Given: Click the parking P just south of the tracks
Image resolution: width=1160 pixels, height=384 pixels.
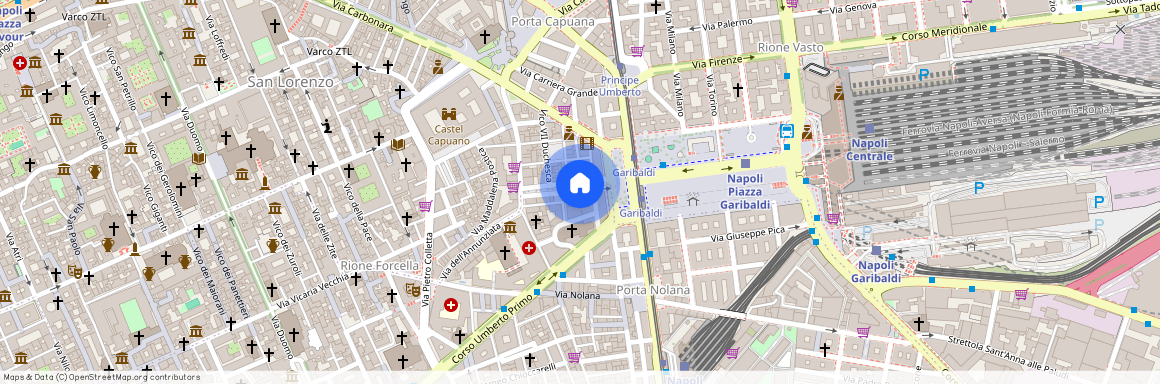Looking at the screenshot, I should point(979,188).
